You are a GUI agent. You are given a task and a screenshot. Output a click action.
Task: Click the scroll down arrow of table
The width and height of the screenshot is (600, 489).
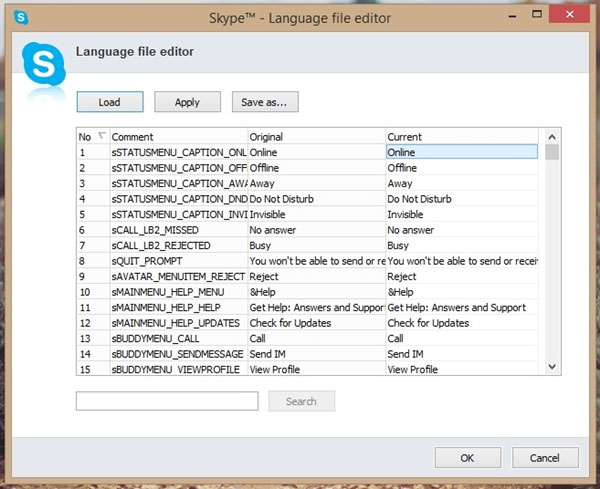552,368
